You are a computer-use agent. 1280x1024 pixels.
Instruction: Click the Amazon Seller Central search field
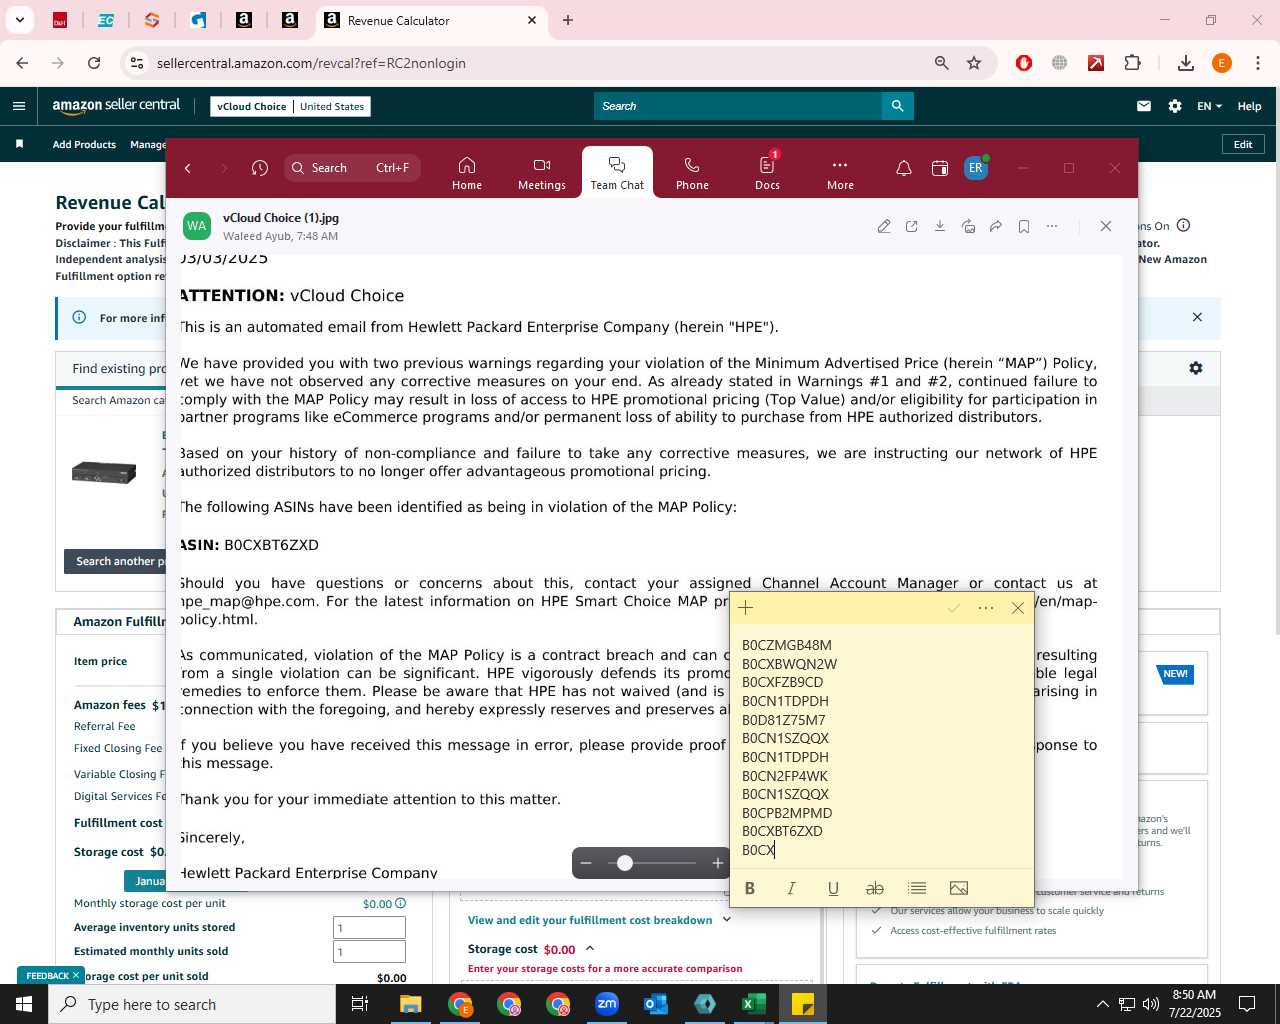pos(738,106)
